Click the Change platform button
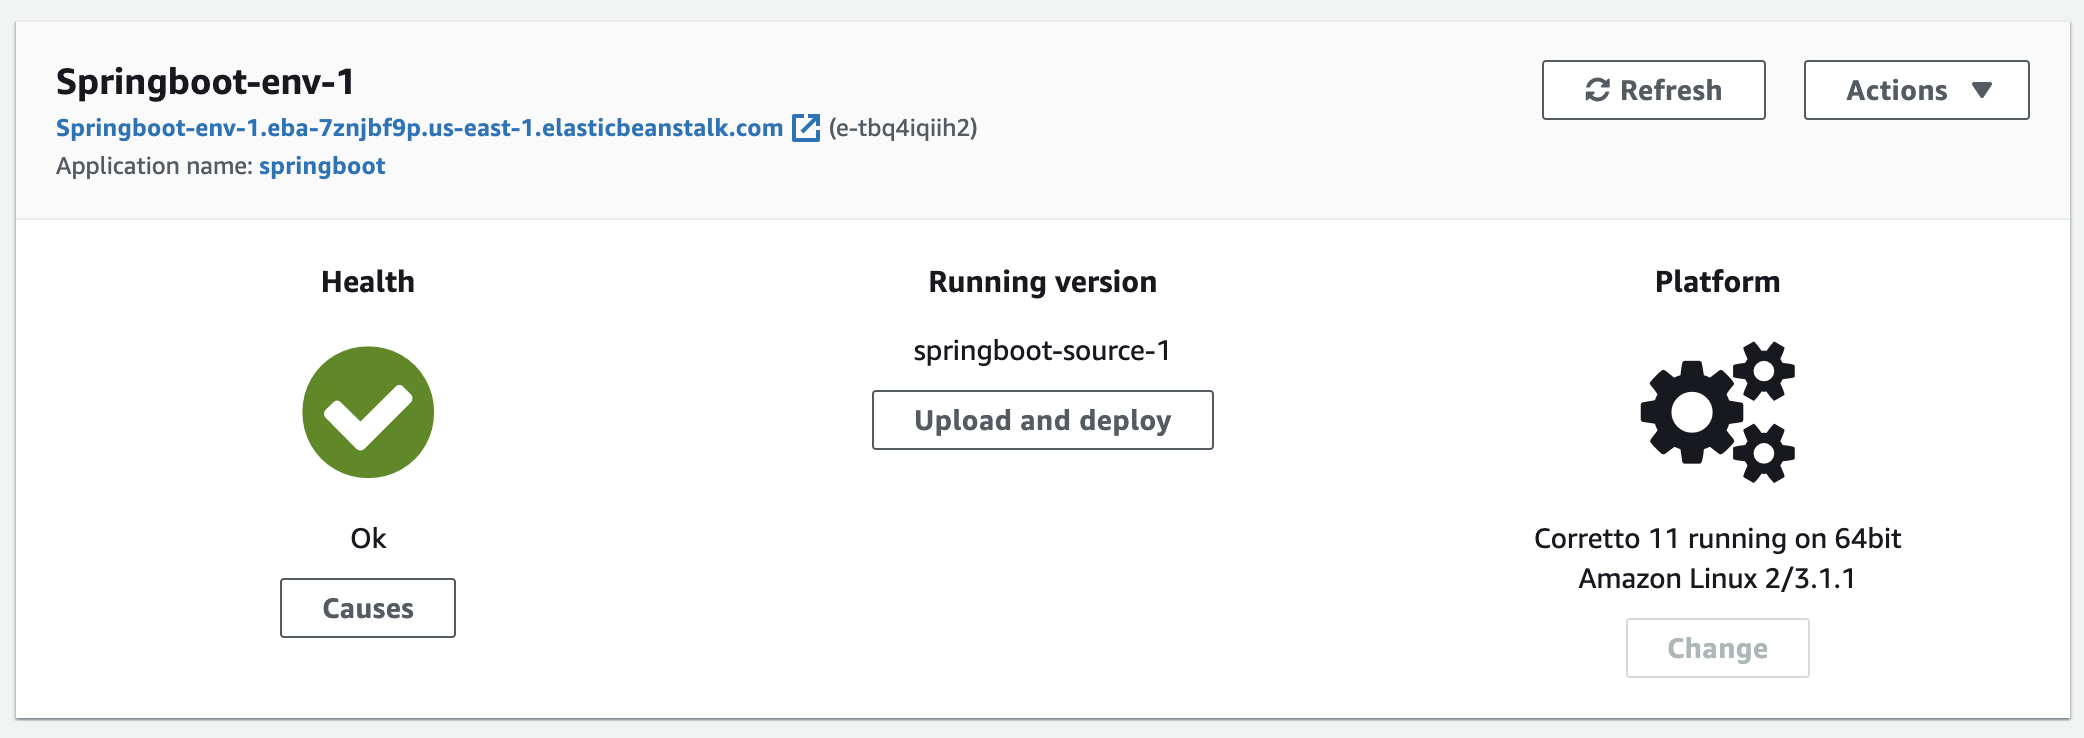The width and height of the screenshot is (2084, 738). pos(1717,648)
